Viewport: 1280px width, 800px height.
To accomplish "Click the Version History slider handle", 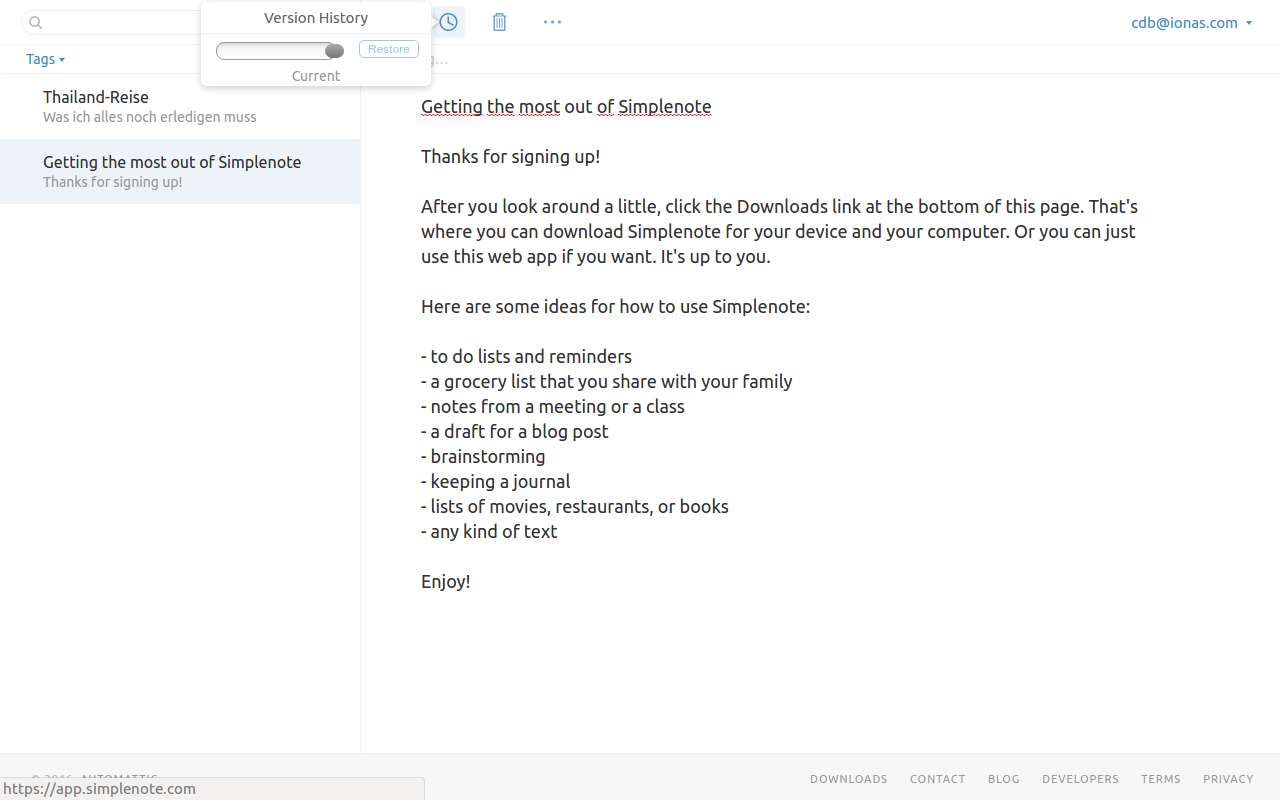I will coord(334,50).
